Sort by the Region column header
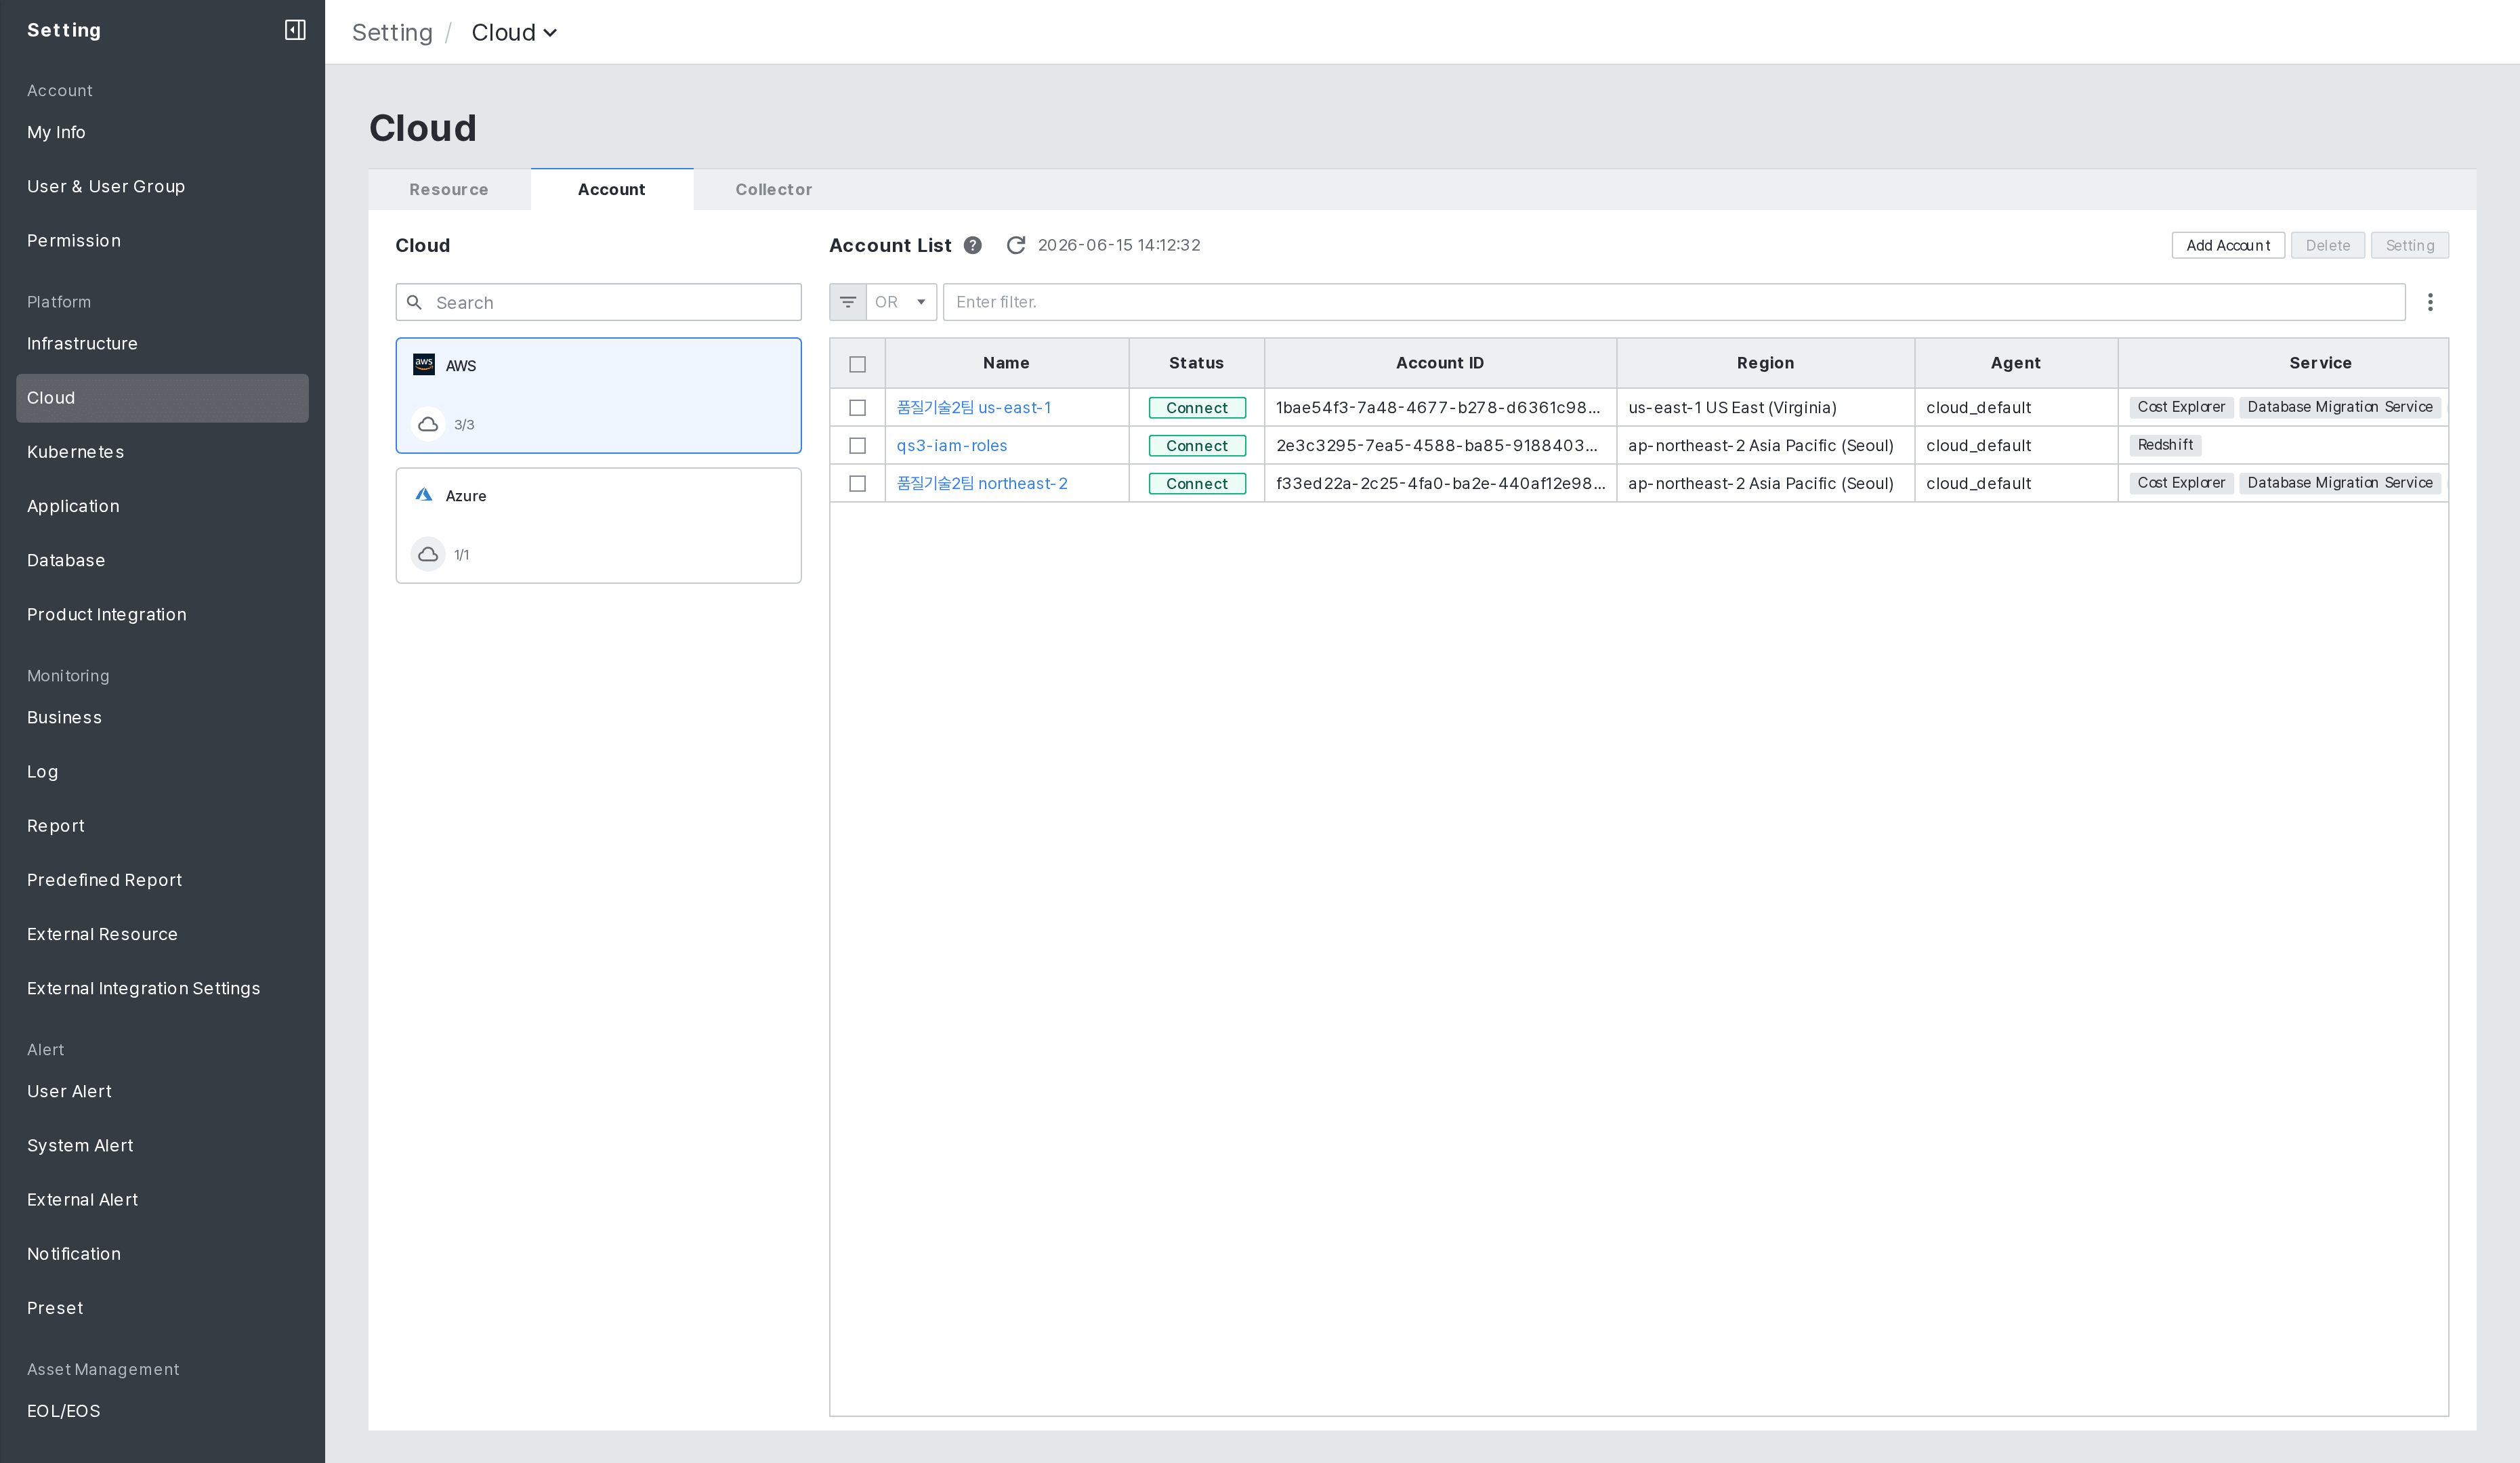2520x1463 pixels. point(1765,363)
